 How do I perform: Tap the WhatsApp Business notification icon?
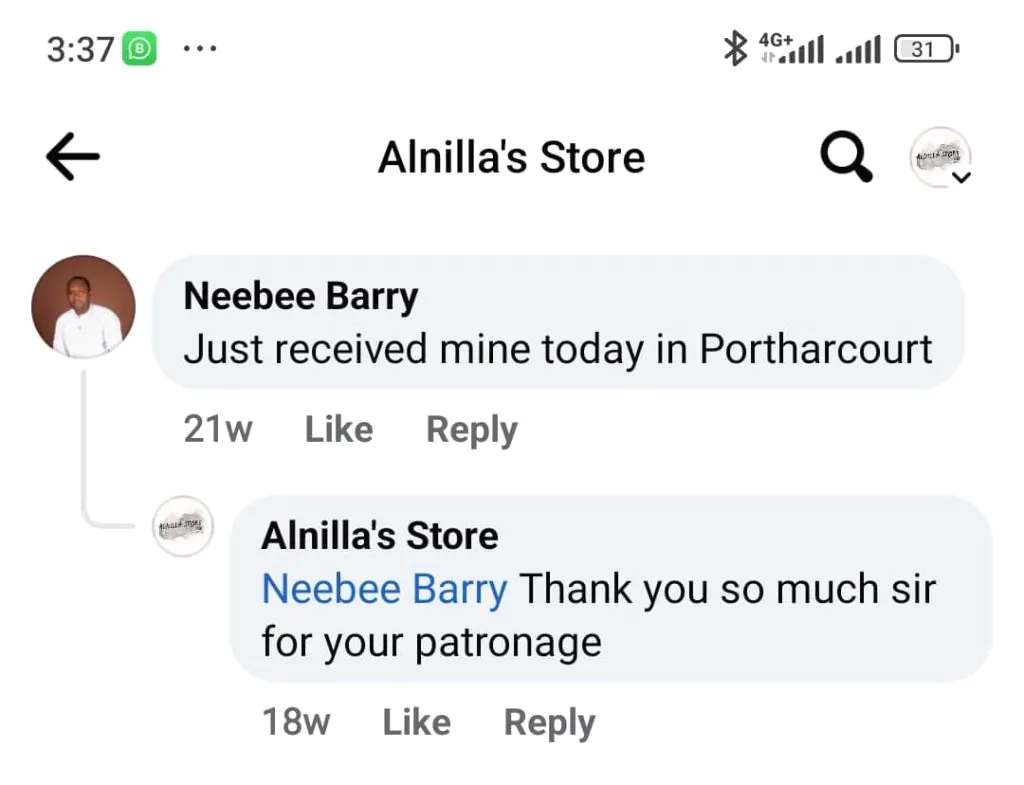tap(140, 48)
